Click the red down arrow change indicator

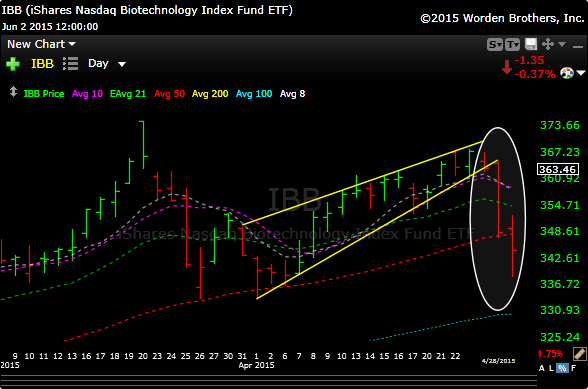tap(507, 67)
